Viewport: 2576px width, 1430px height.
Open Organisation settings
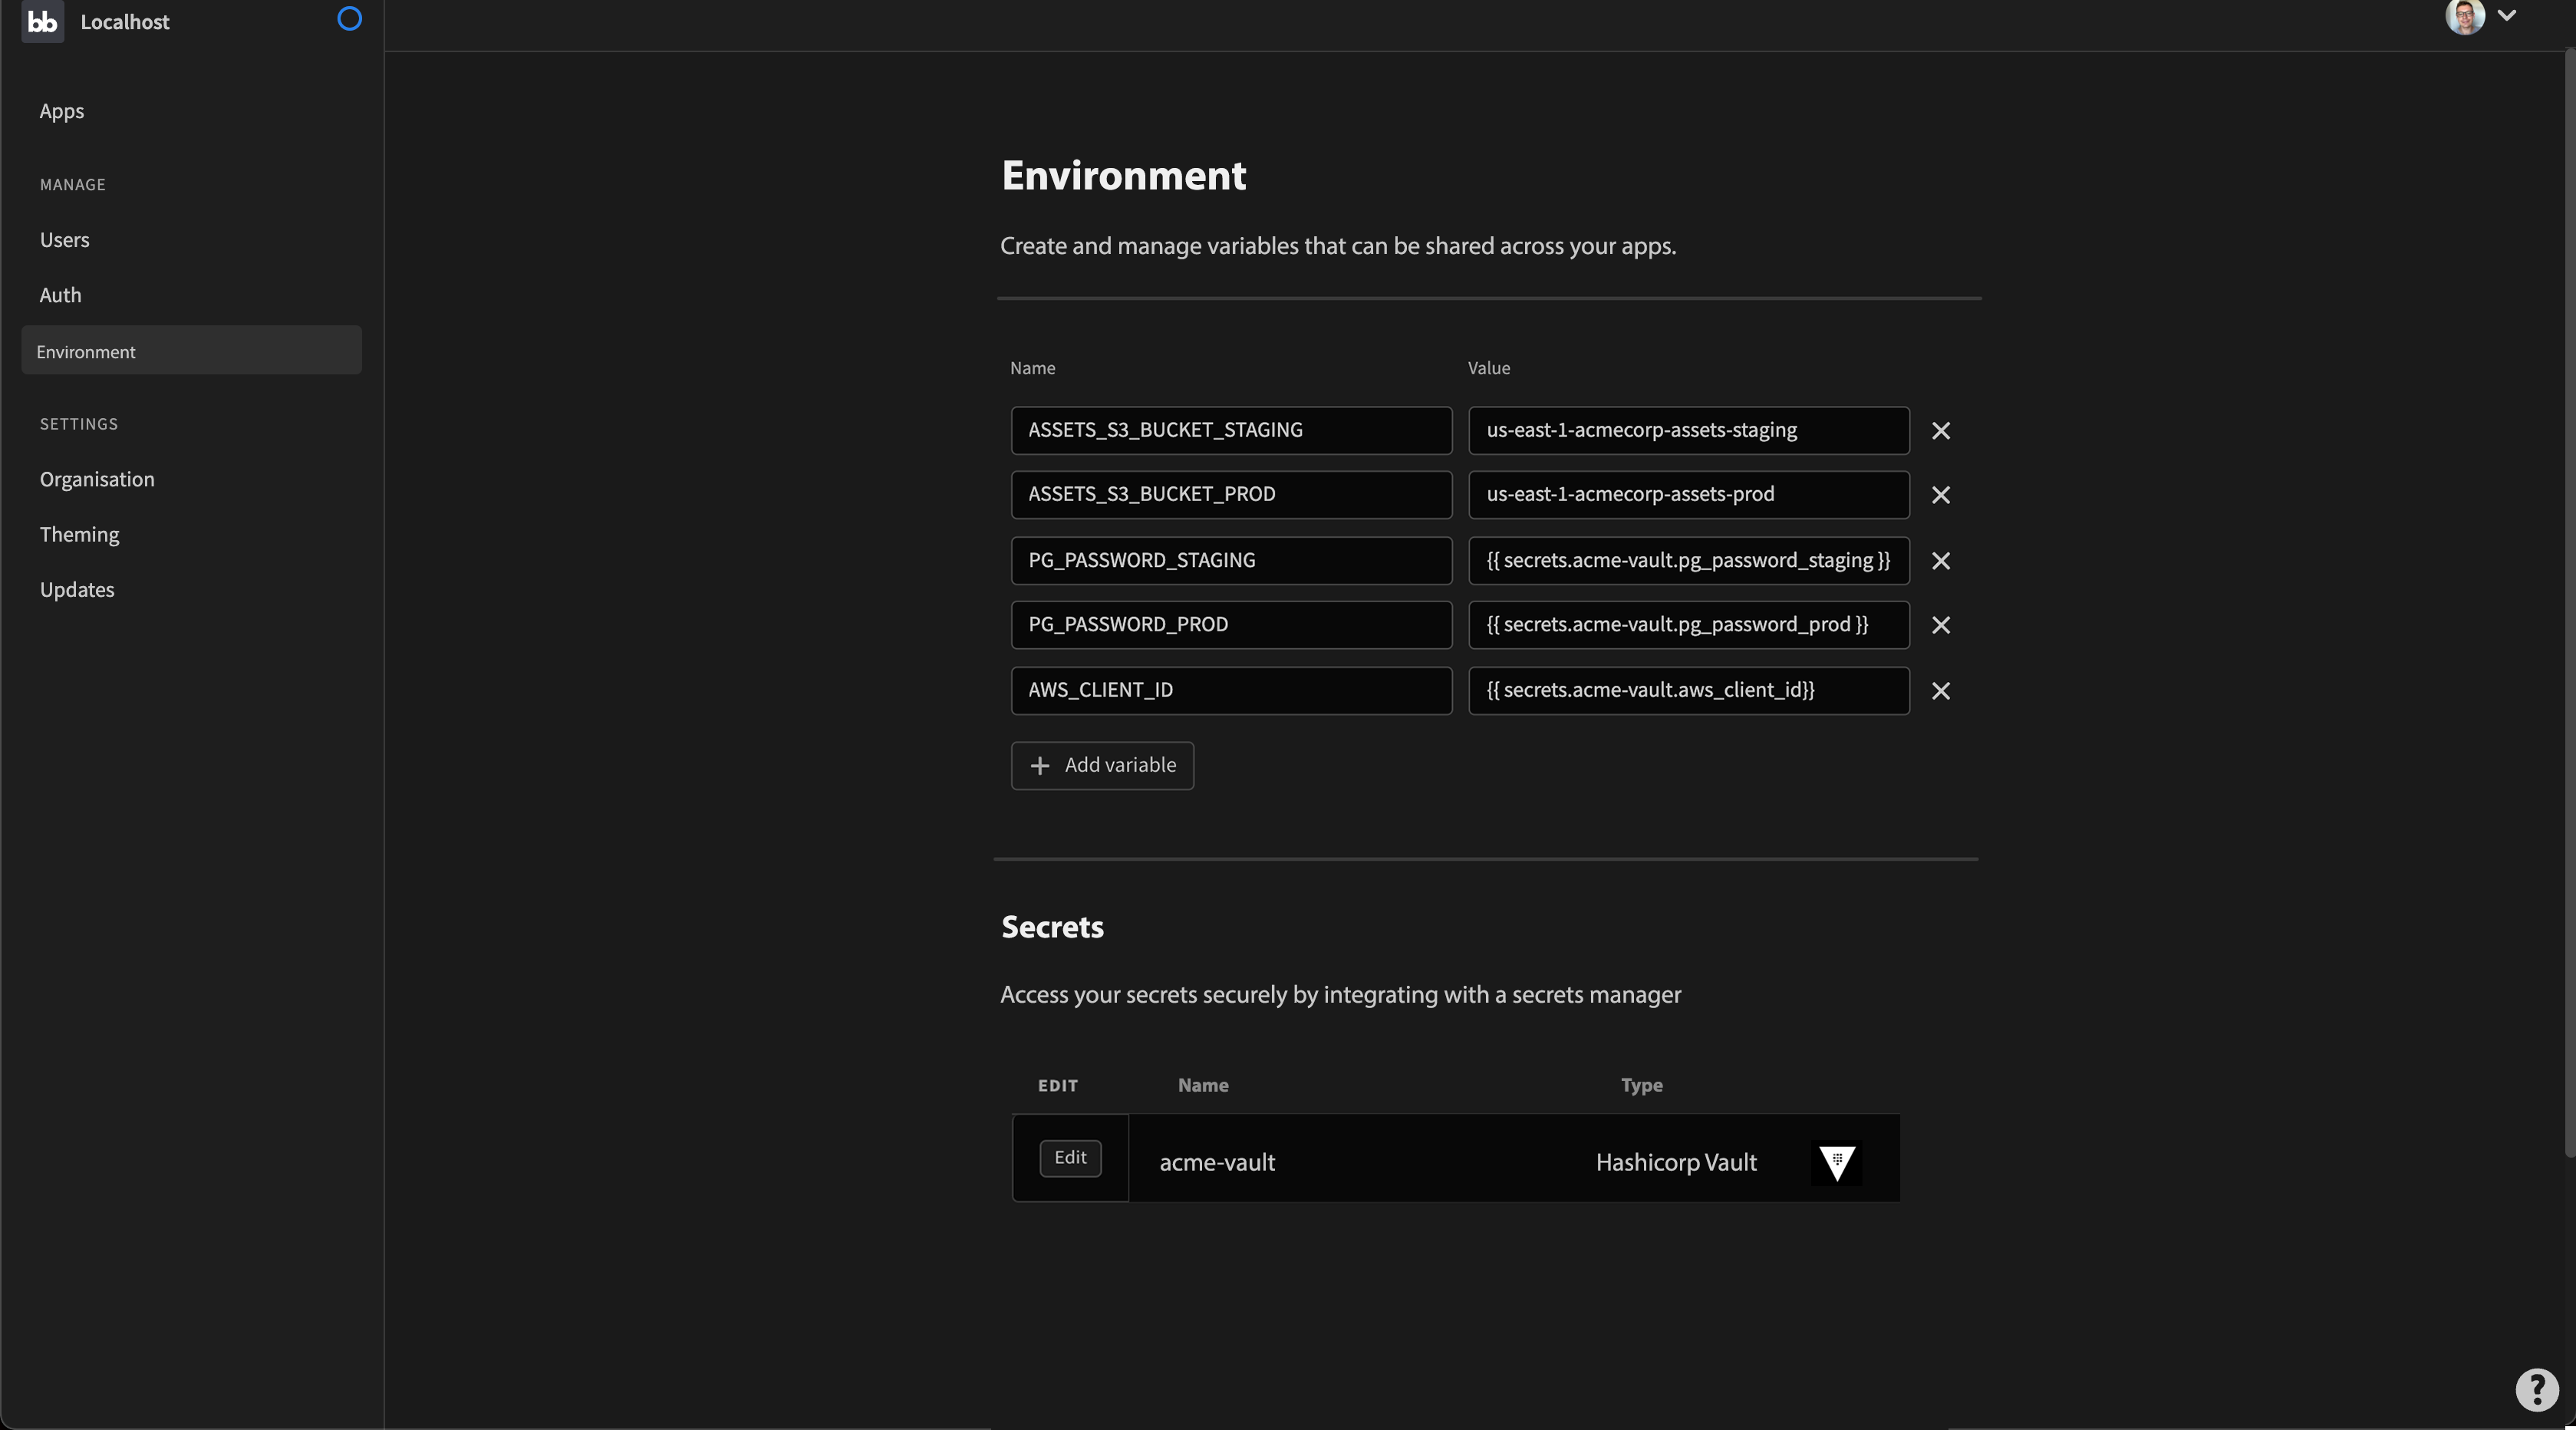(x=97, y=479)
